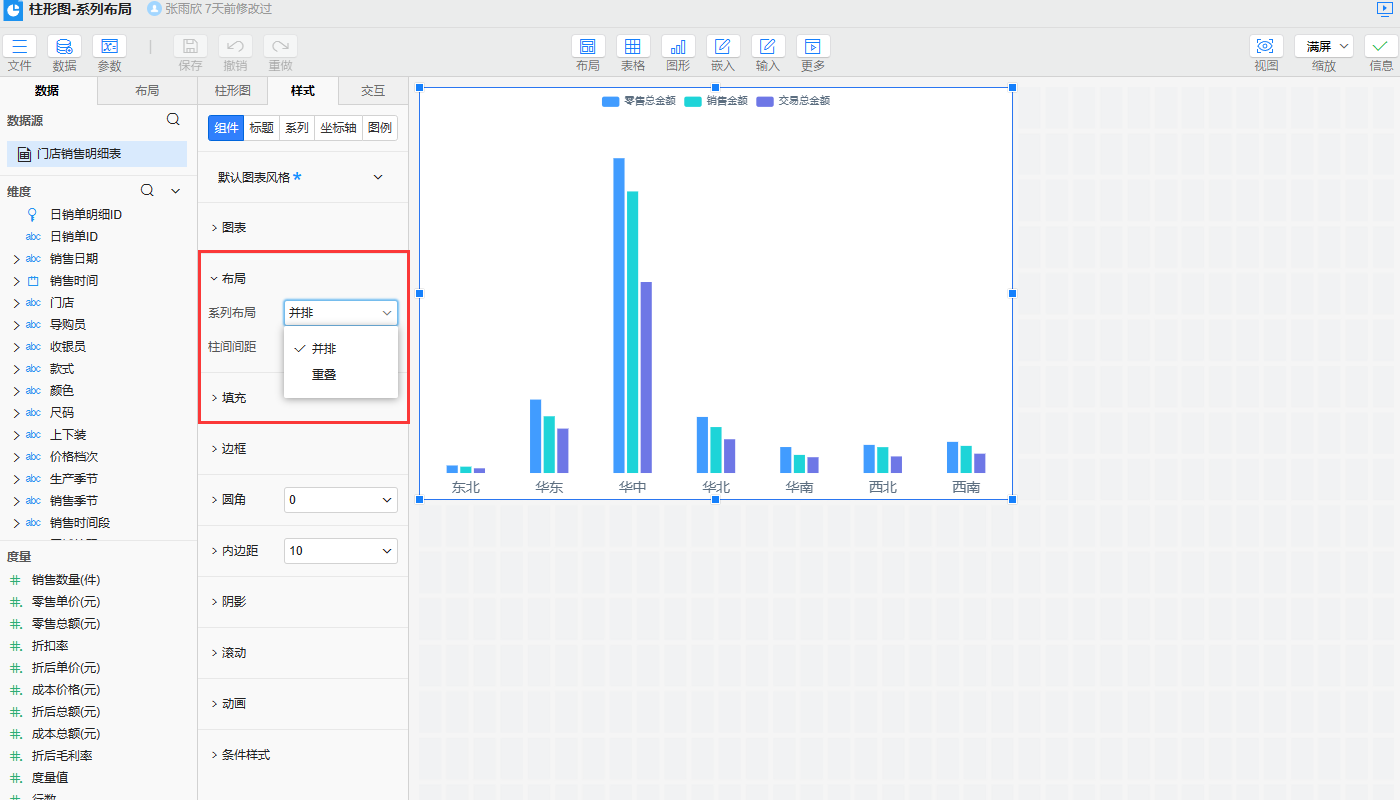The image size is (1400, 800).
Task: Open the 圆角 value dropdown
Action: point(340,500)
